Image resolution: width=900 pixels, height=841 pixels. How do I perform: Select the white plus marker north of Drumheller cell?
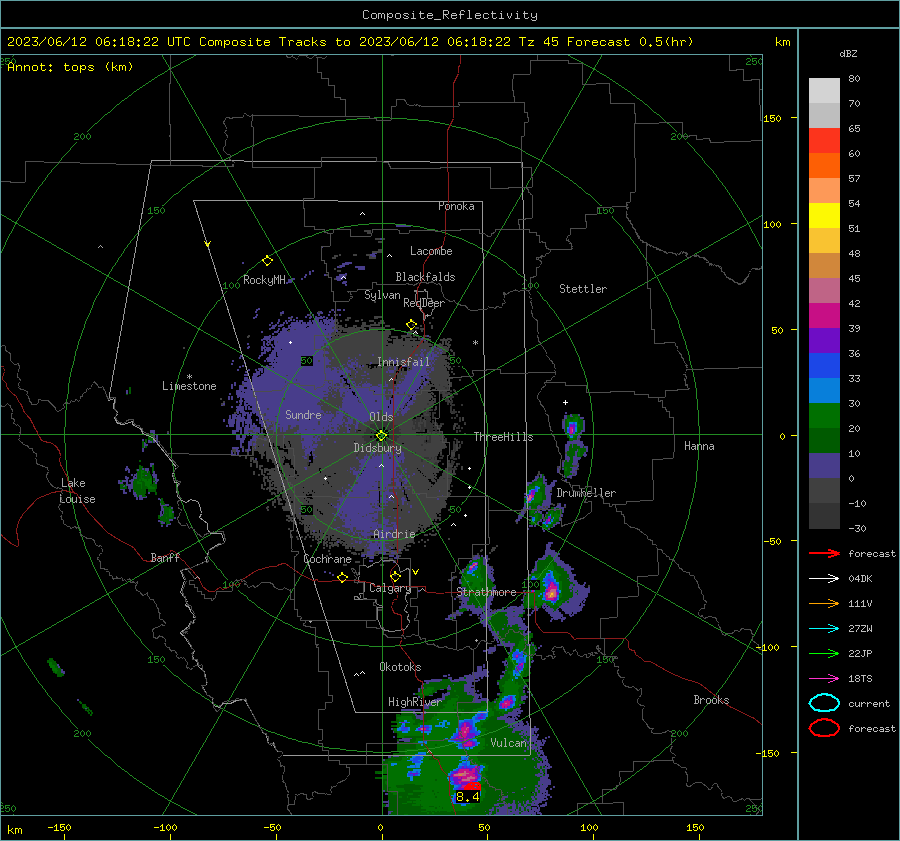pos(565,402)
